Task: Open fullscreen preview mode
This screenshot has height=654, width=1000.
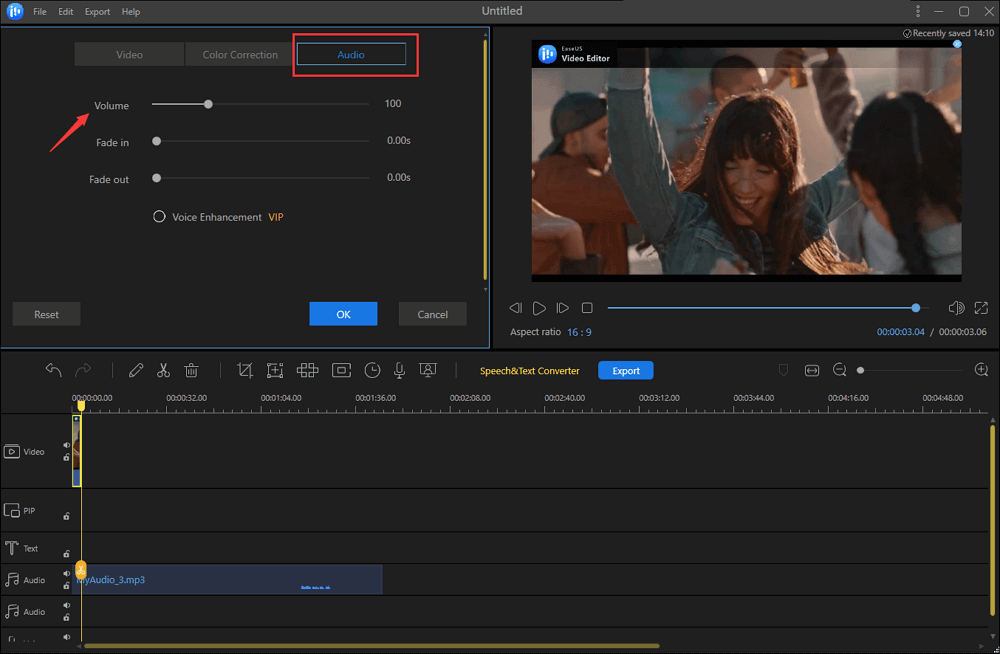Action: [x=981, y=308]
